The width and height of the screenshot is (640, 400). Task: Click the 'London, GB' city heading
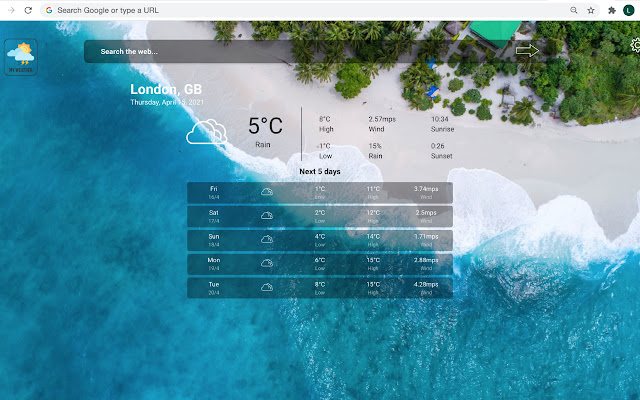[166, 89]
